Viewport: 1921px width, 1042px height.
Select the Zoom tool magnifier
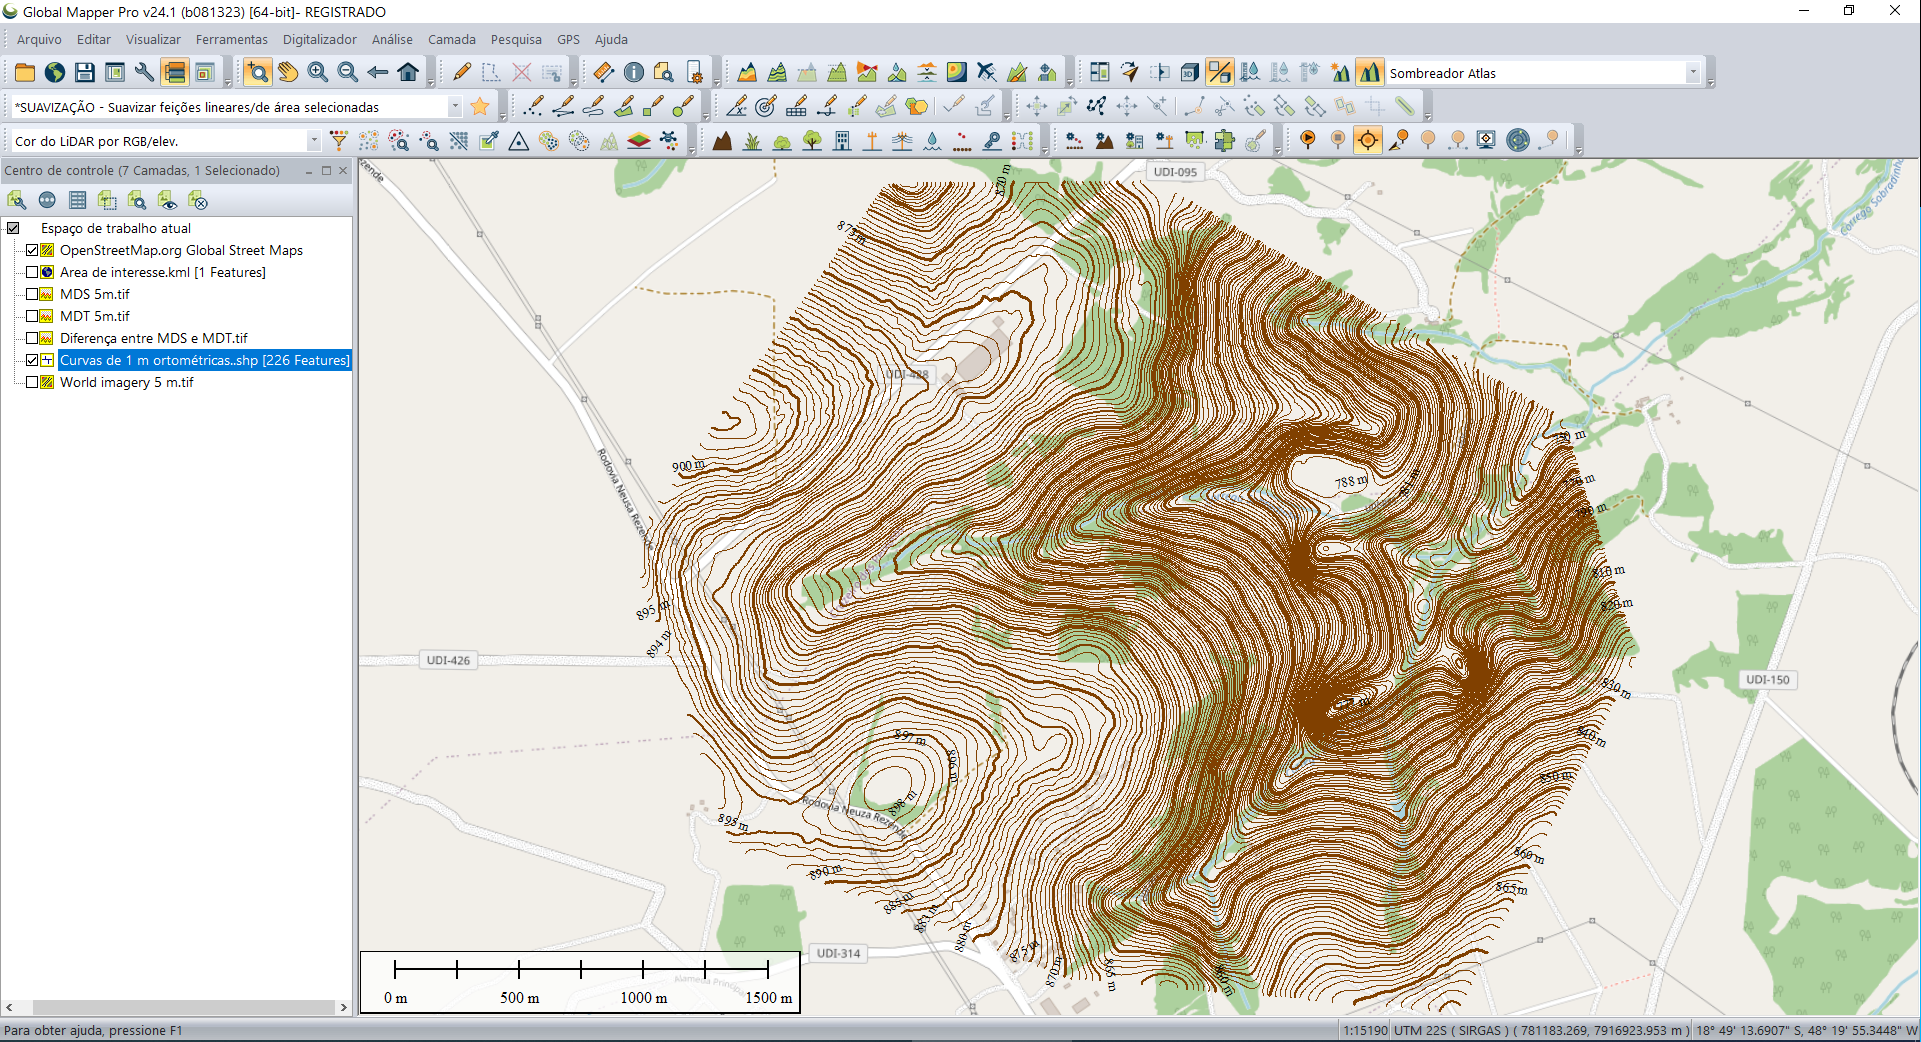(258, 72)
